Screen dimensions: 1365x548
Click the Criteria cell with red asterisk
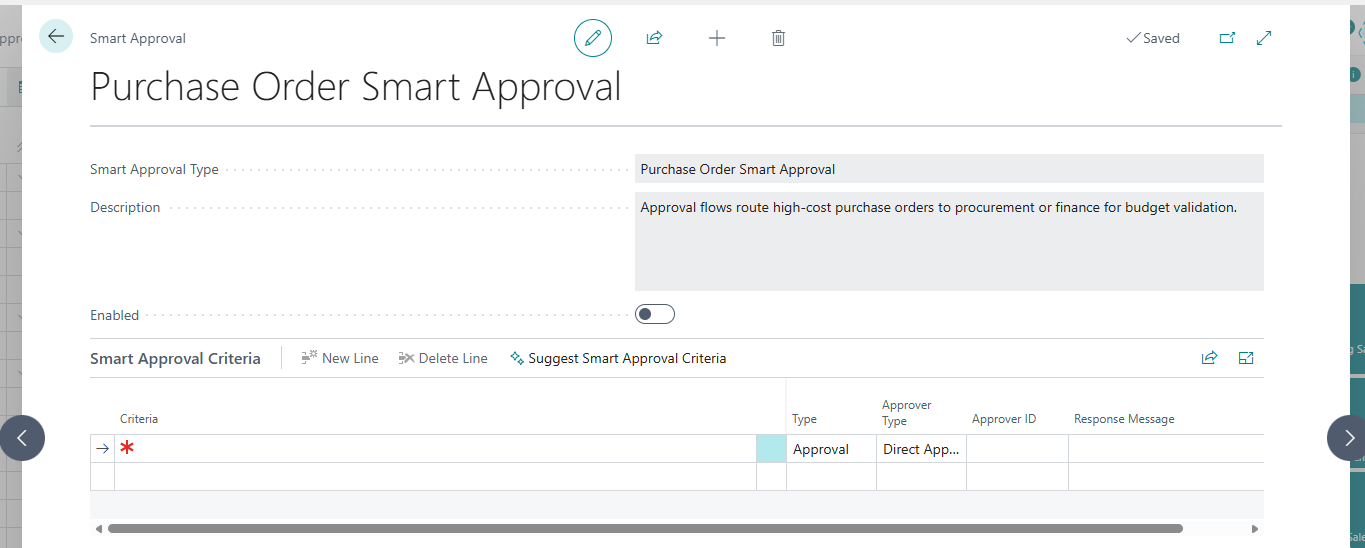tap(435, 449)
